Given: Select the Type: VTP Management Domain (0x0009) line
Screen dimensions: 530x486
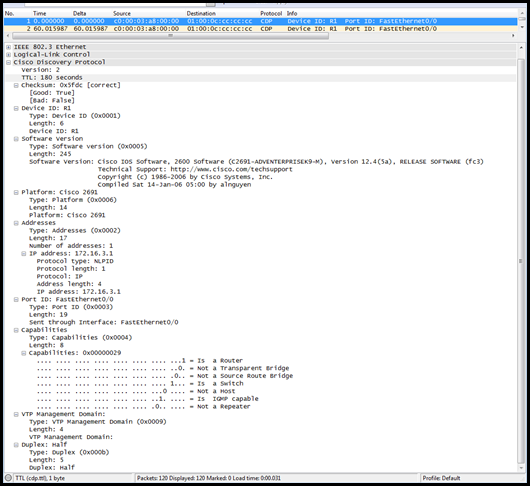Looking at the screenshot, I should point(98,422).
